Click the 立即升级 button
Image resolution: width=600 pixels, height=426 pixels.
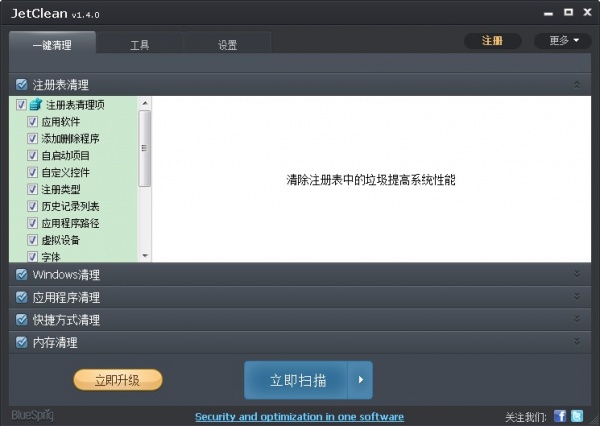click(117, 380)
